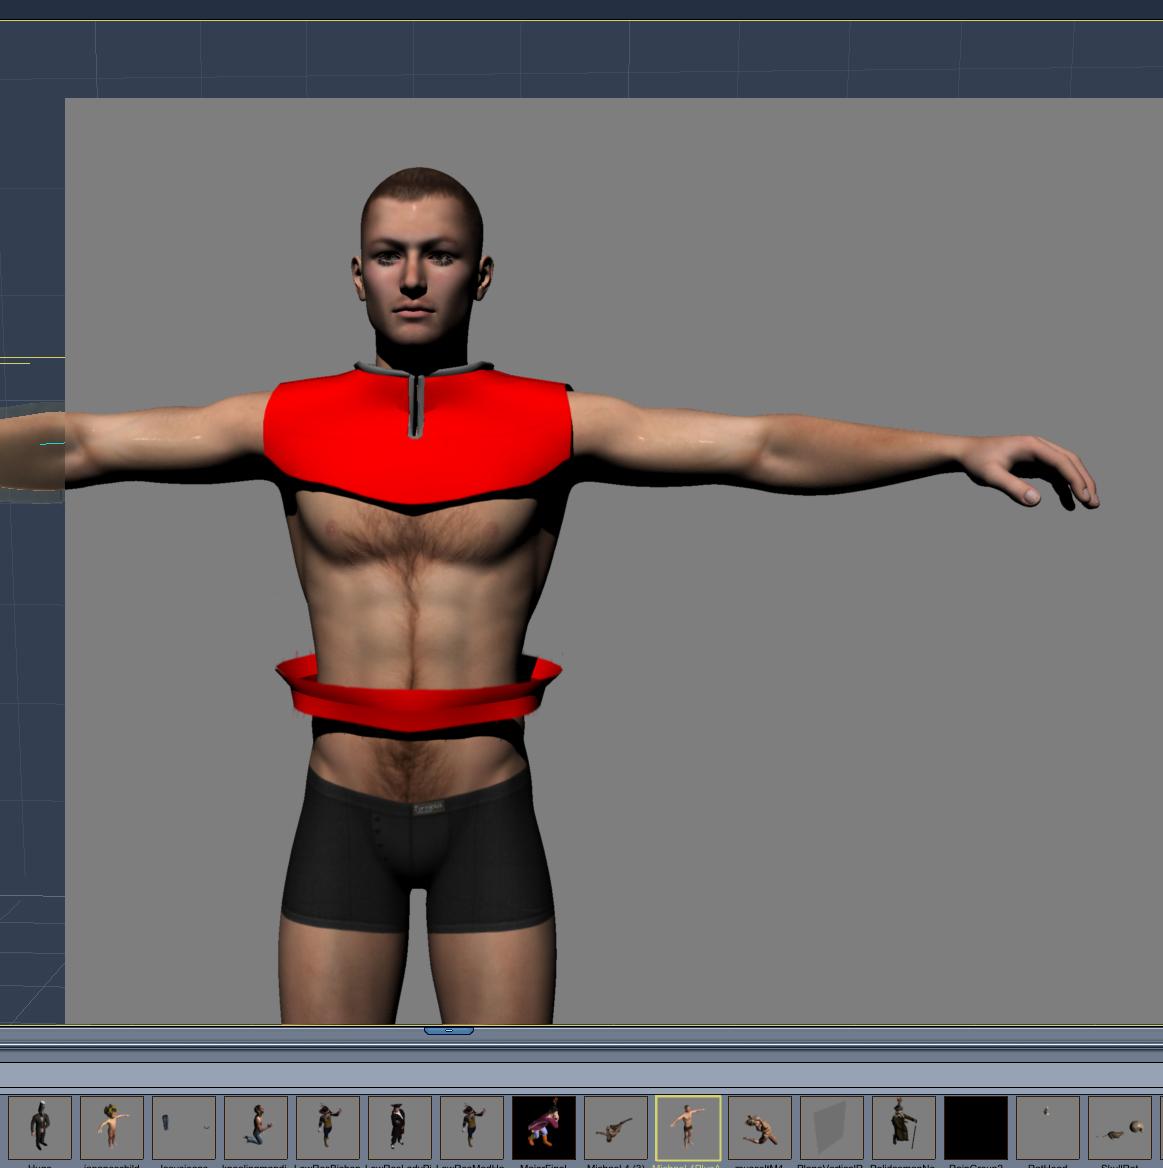This screenshot has height=1168, width=1163.
Task: Select the muscelM4 jumping figure thumbnail
Action: 760,1127
